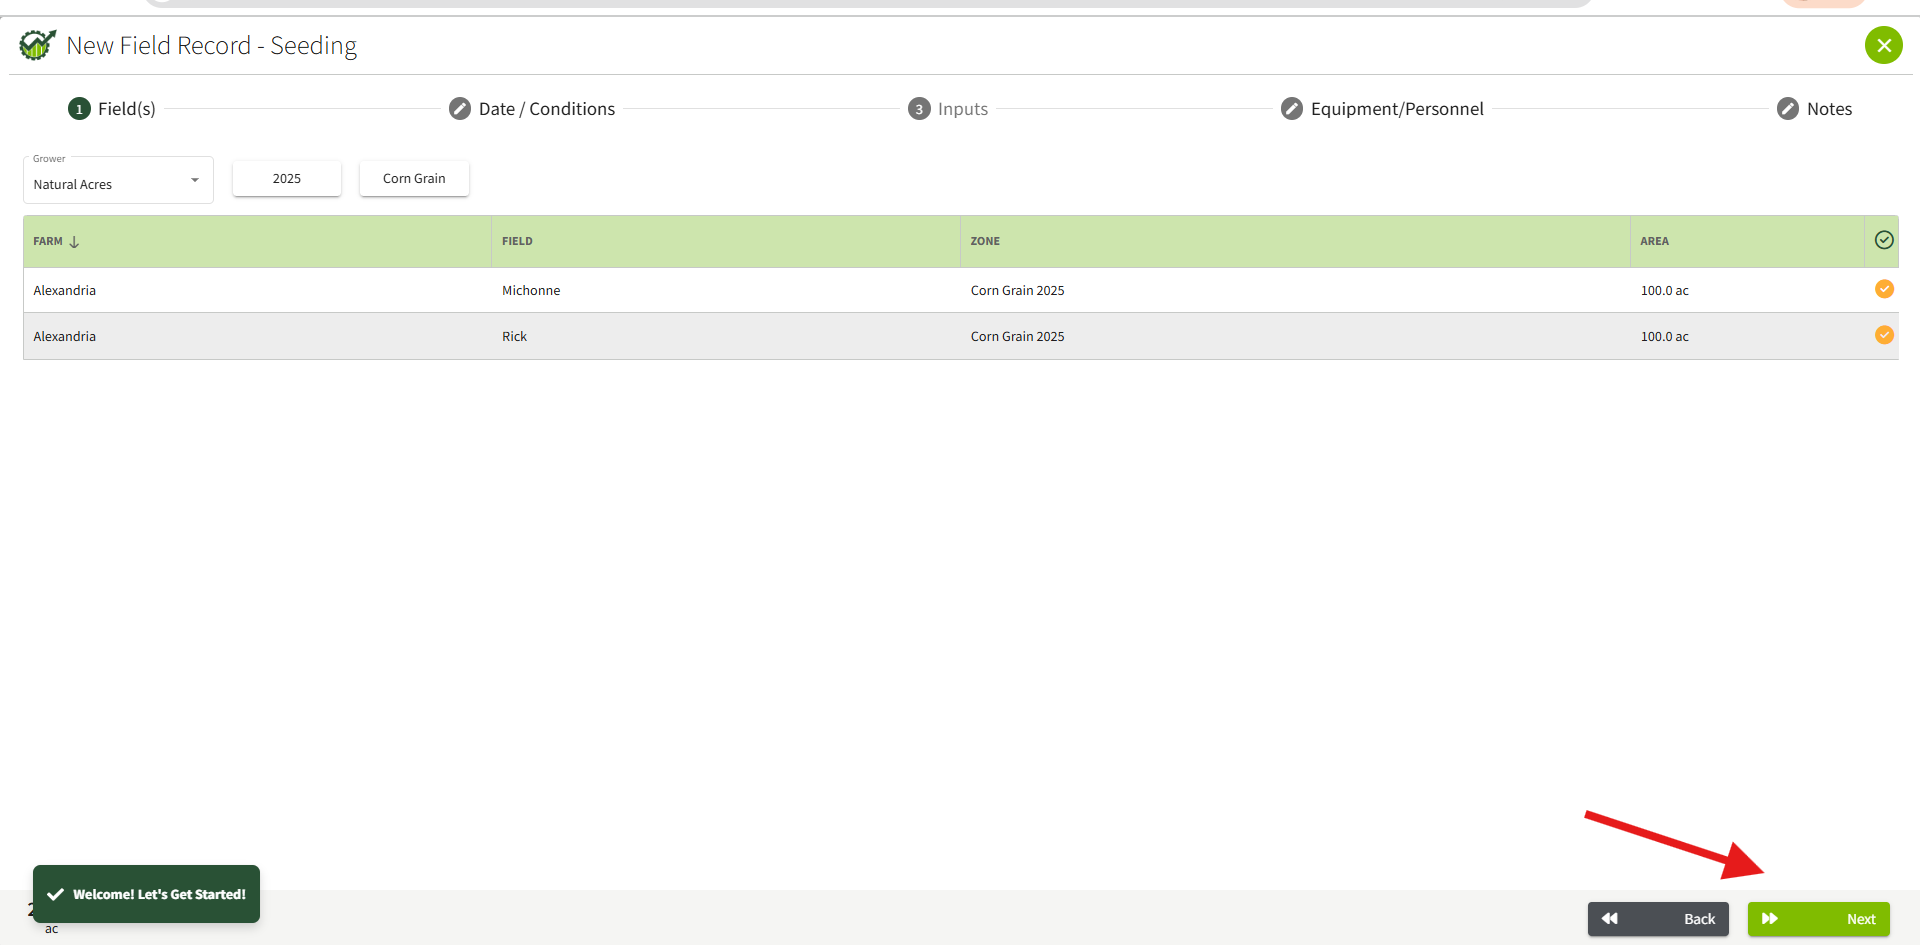
Task: Open the Inputs step
Action: coord(948,109)
